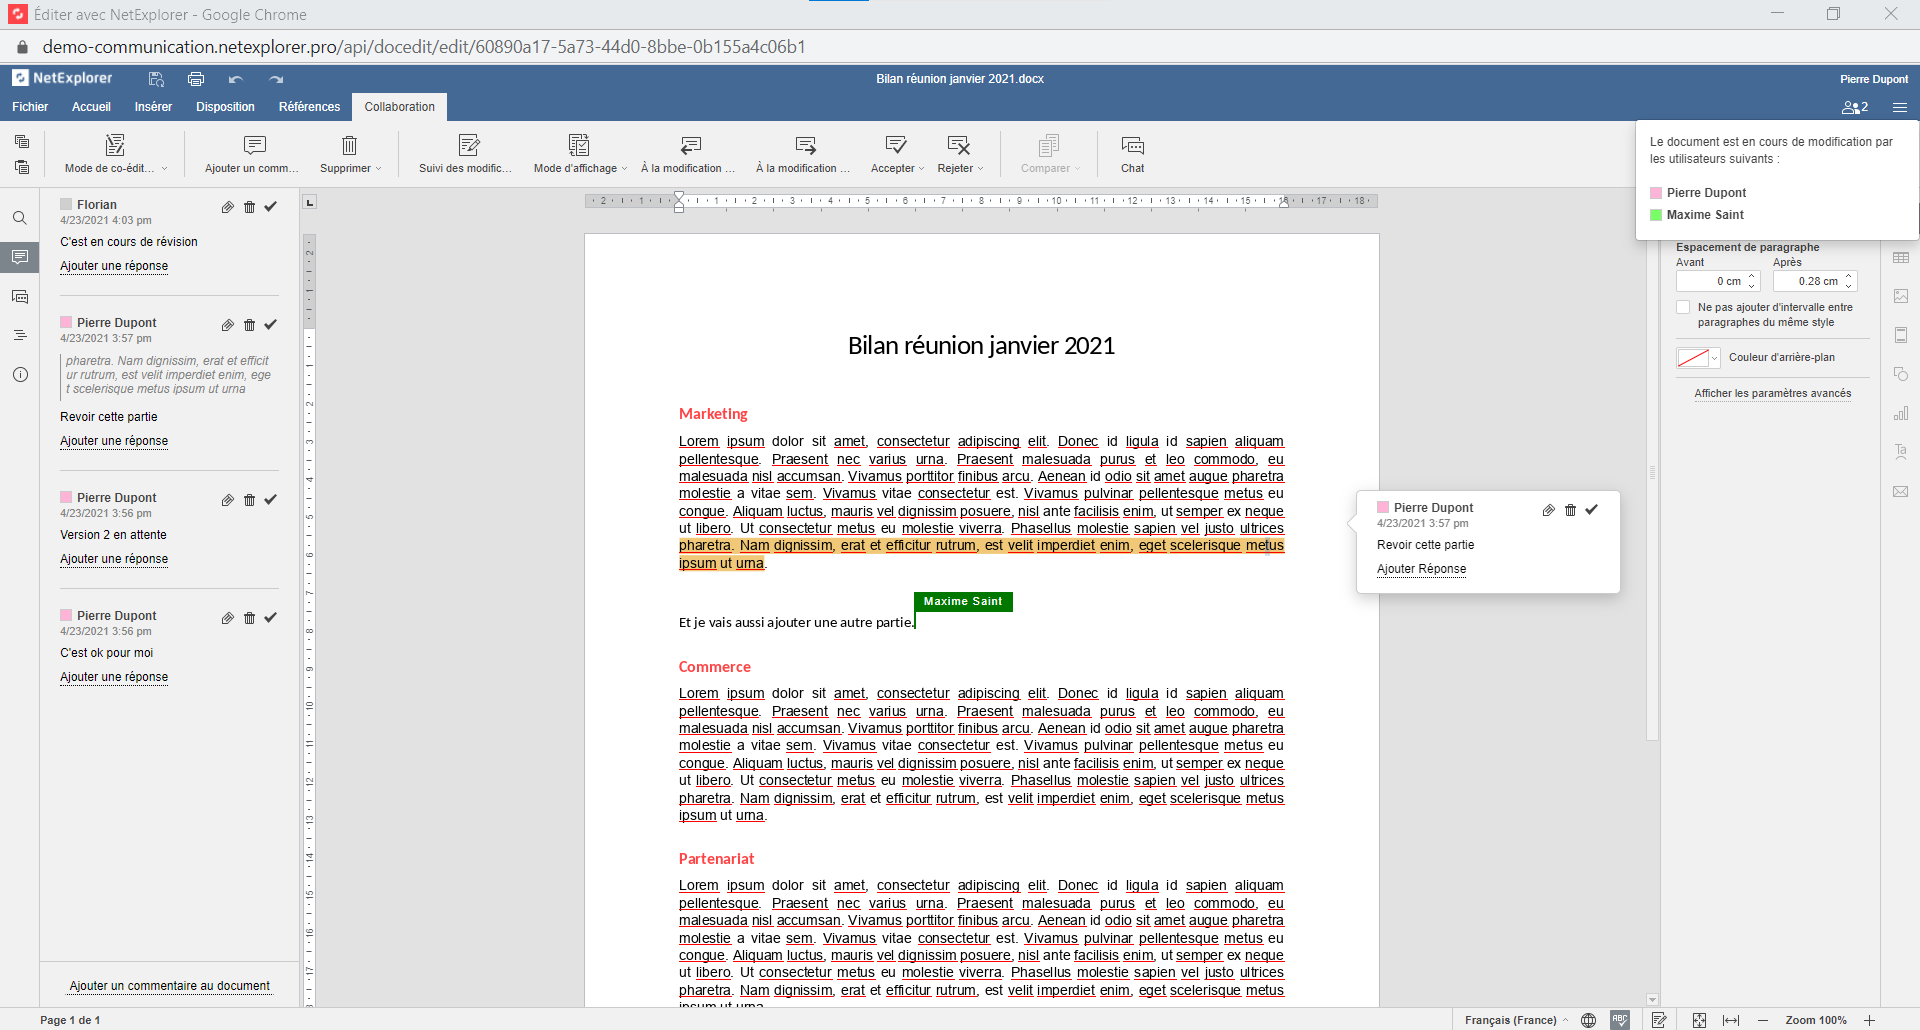Open the Chat panel from the toolbar
This screenshot has height=1030, width=1920.
1132,152
